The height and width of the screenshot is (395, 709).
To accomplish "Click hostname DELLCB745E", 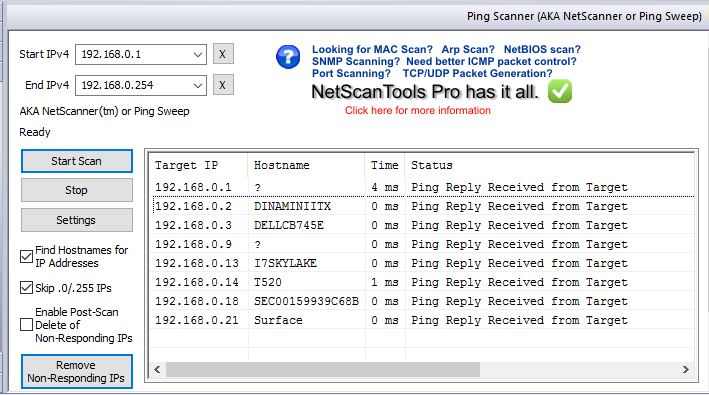I will click(x=288, y=226).
